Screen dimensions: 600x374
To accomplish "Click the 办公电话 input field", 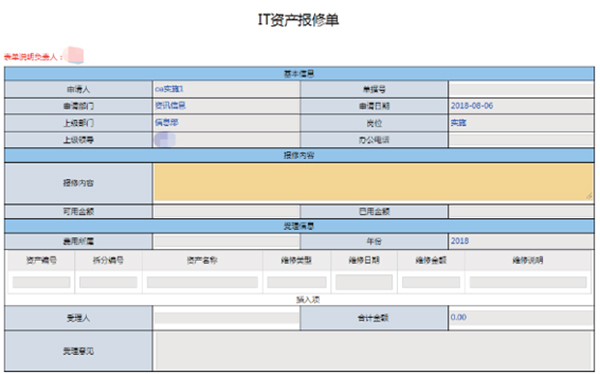I will [x=521, y=140].
